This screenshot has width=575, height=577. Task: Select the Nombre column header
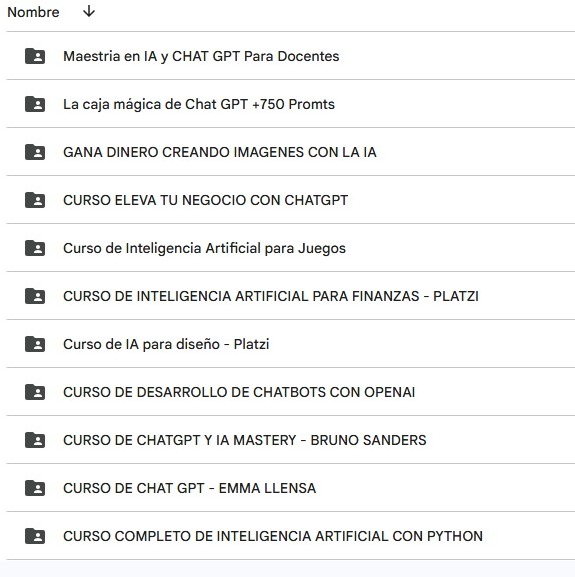point(33,13)
